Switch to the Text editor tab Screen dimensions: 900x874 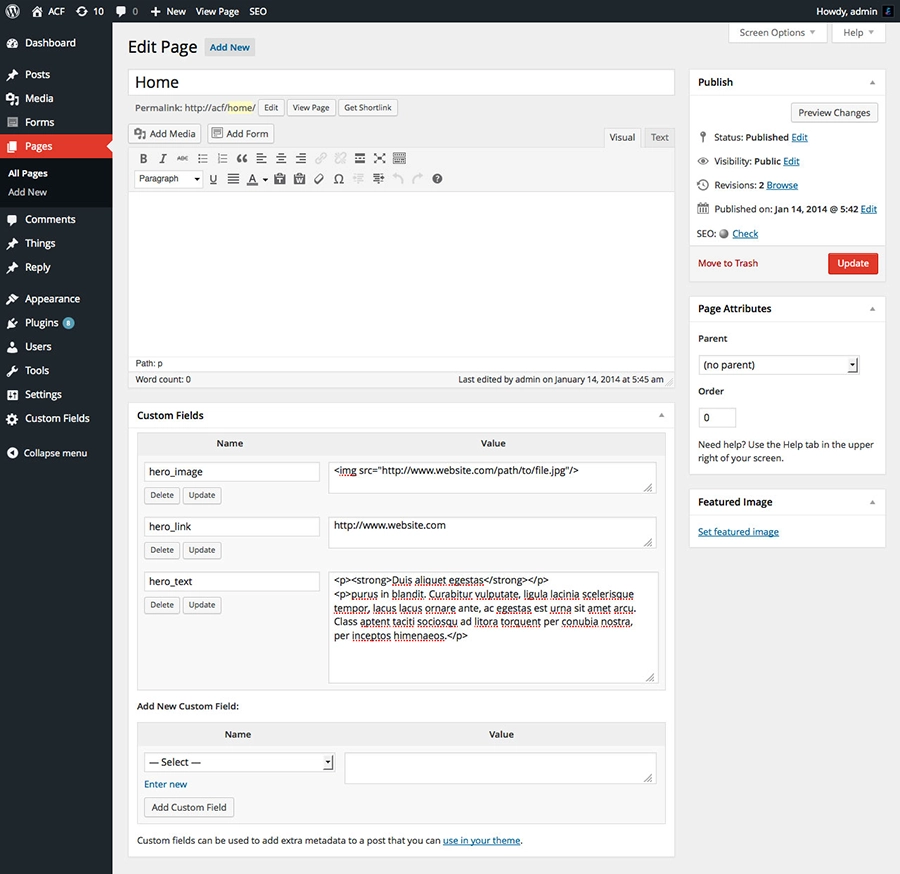658,137
